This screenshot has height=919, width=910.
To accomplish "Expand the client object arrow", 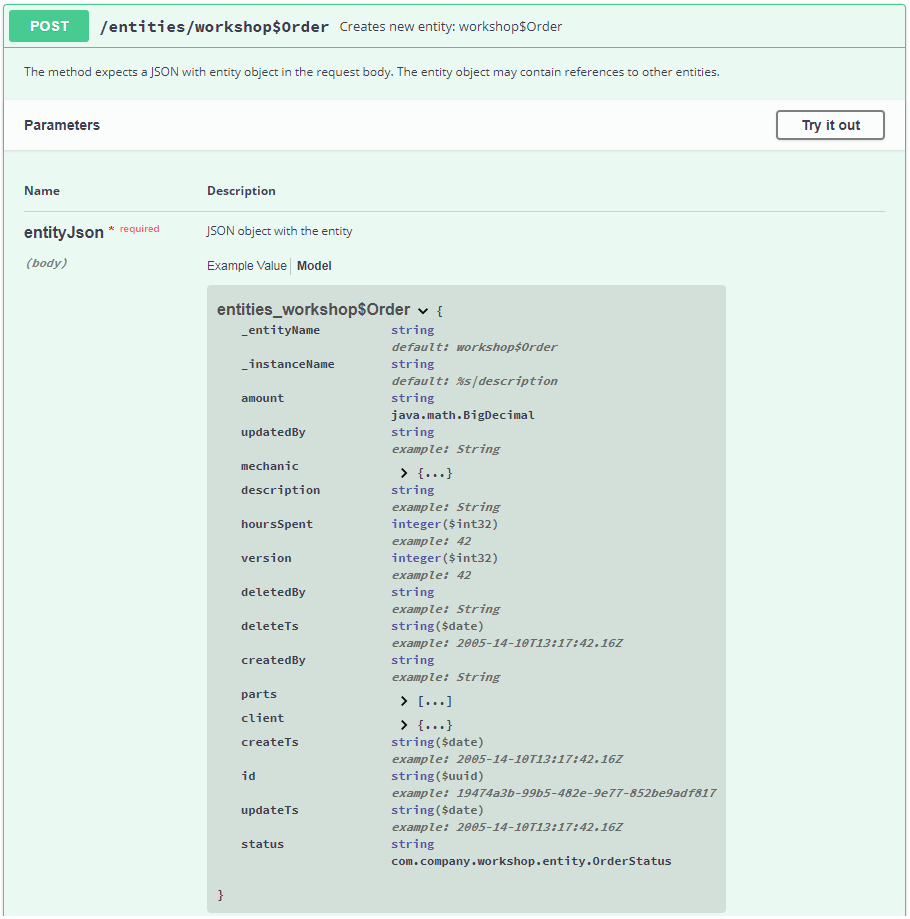I will [x=404, y=724].
